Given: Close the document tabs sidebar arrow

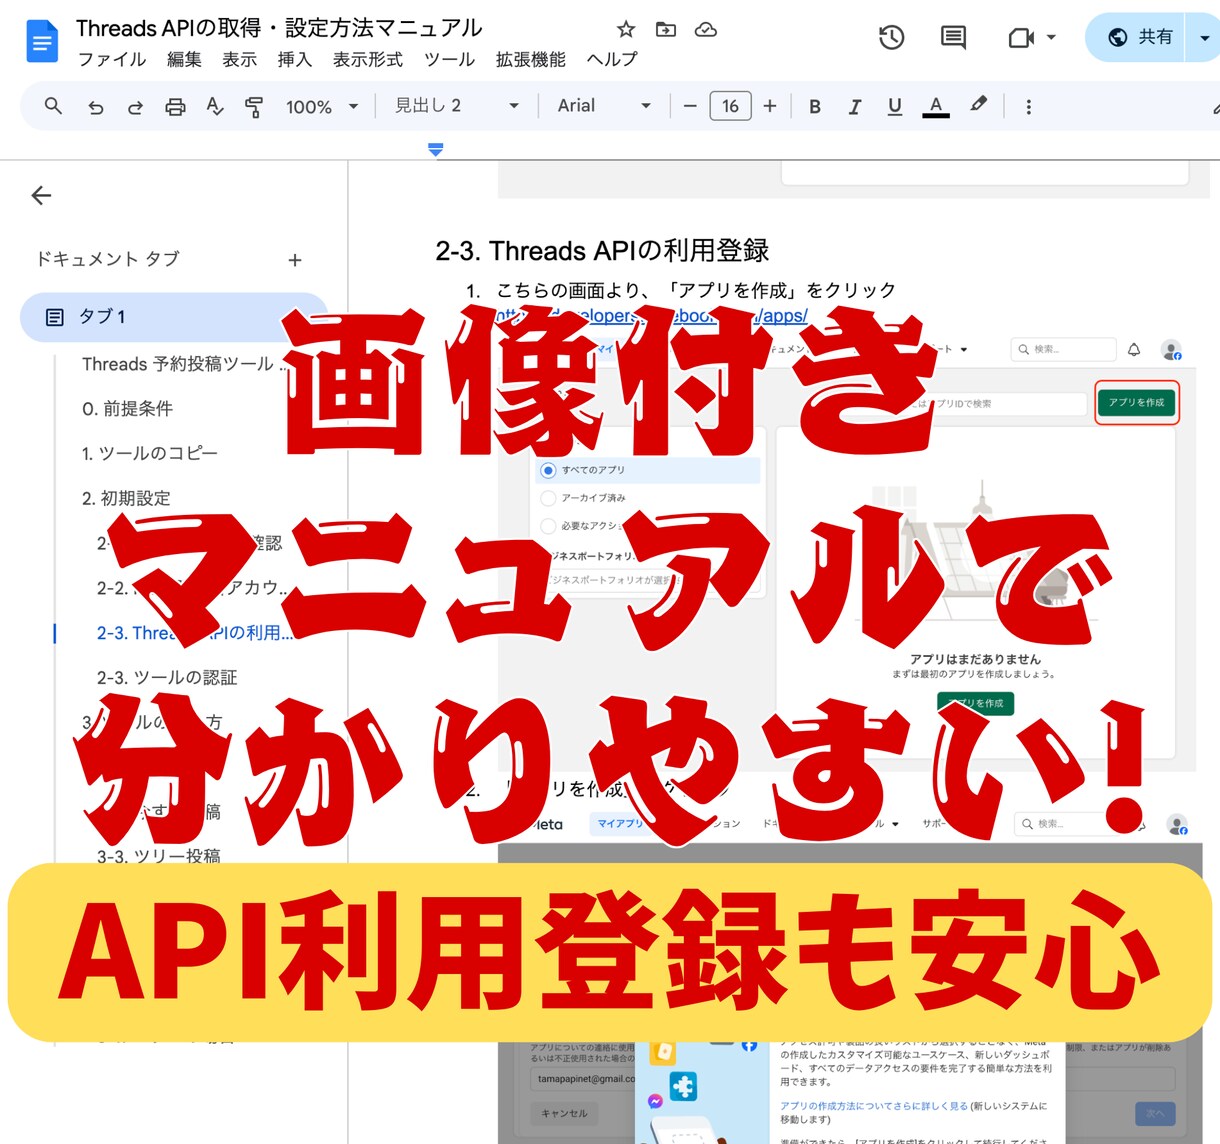Looking at the screenshot, I should (x=41, y=195).
